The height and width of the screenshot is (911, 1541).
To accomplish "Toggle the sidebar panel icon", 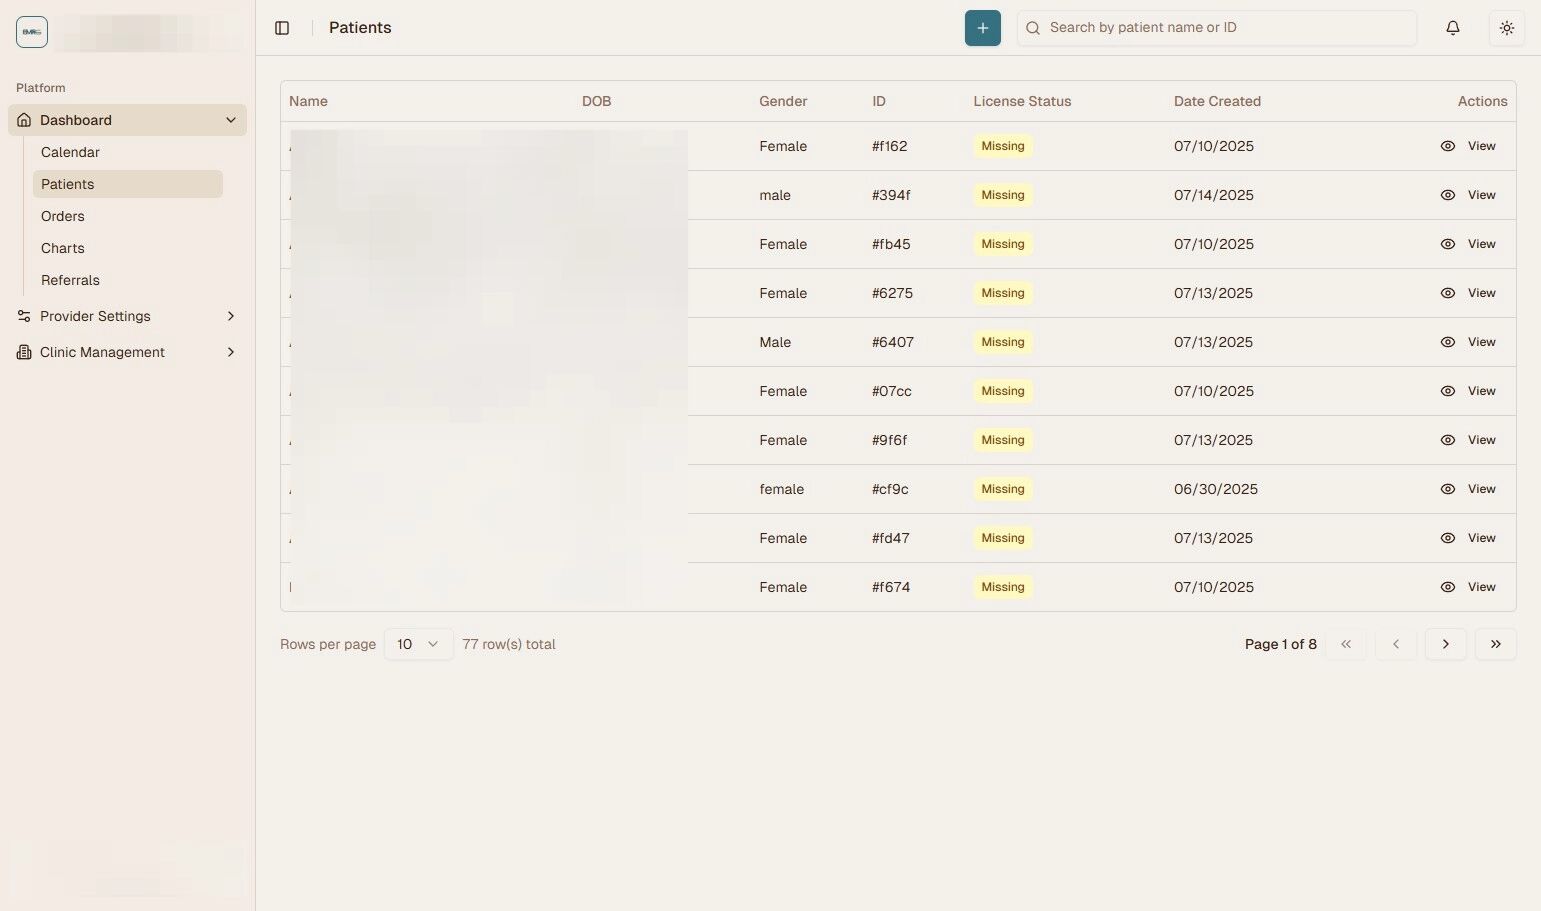I will pyautogui.click(x=282, y=28).
